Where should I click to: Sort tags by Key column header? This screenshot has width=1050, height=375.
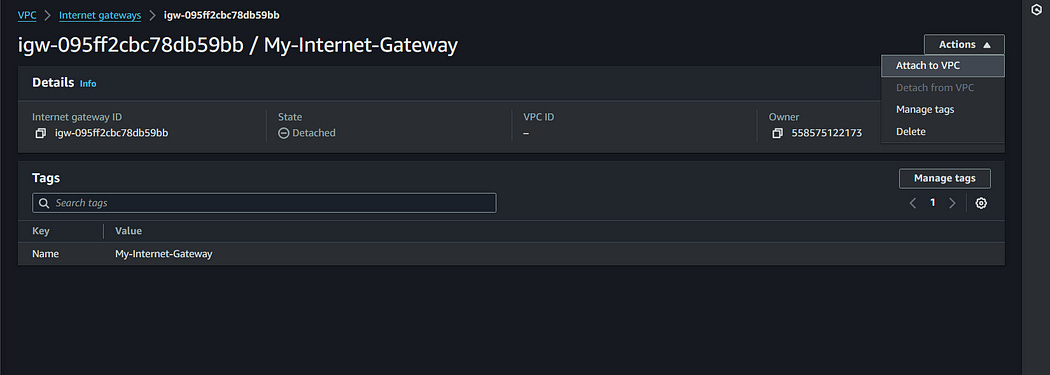coord(41,231)
